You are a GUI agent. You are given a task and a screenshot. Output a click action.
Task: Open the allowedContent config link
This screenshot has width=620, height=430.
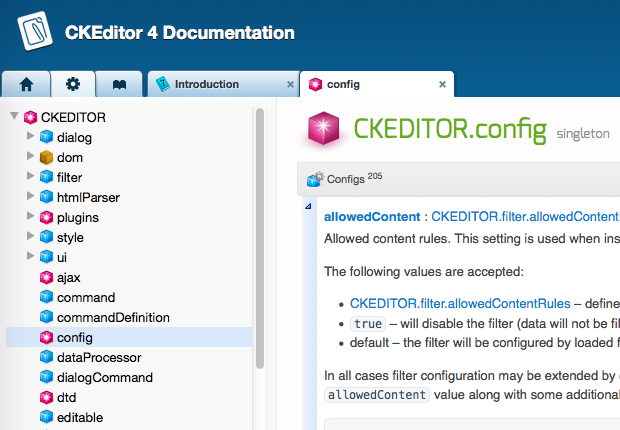(372, 217)
